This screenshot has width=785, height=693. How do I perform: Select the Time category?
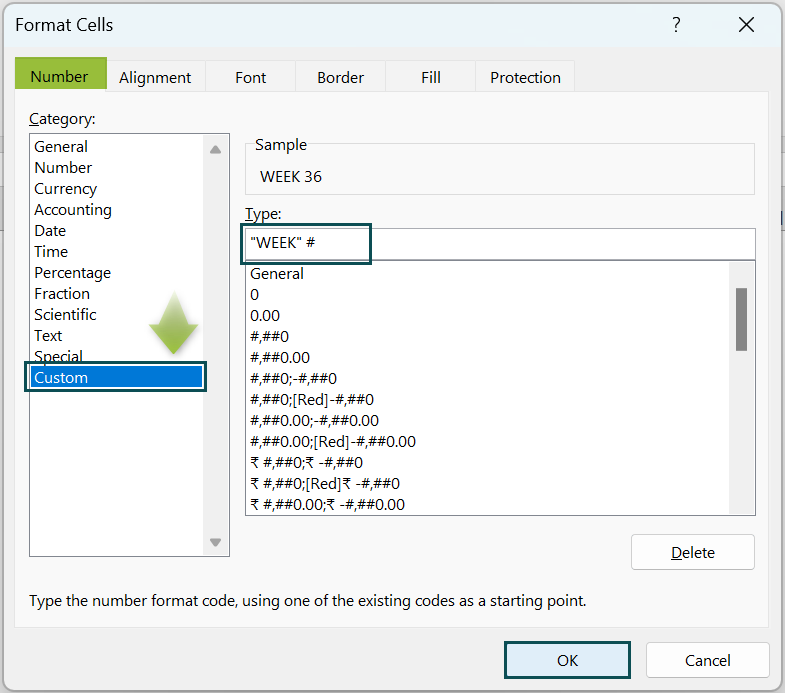tap(117, 252)
